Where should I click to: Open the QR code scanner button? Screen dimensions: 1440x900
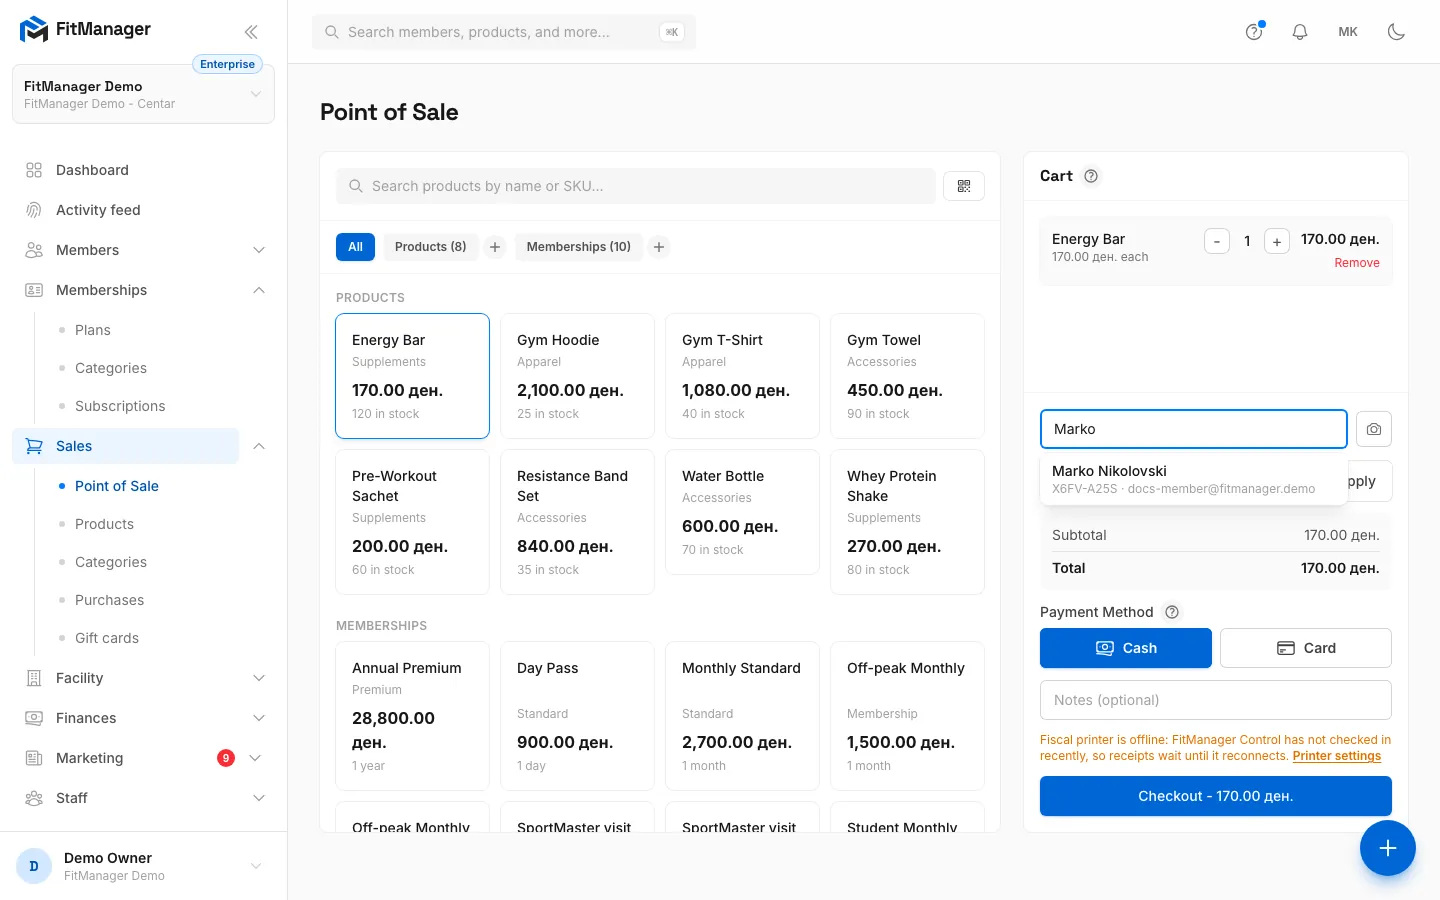coord(964,186)
